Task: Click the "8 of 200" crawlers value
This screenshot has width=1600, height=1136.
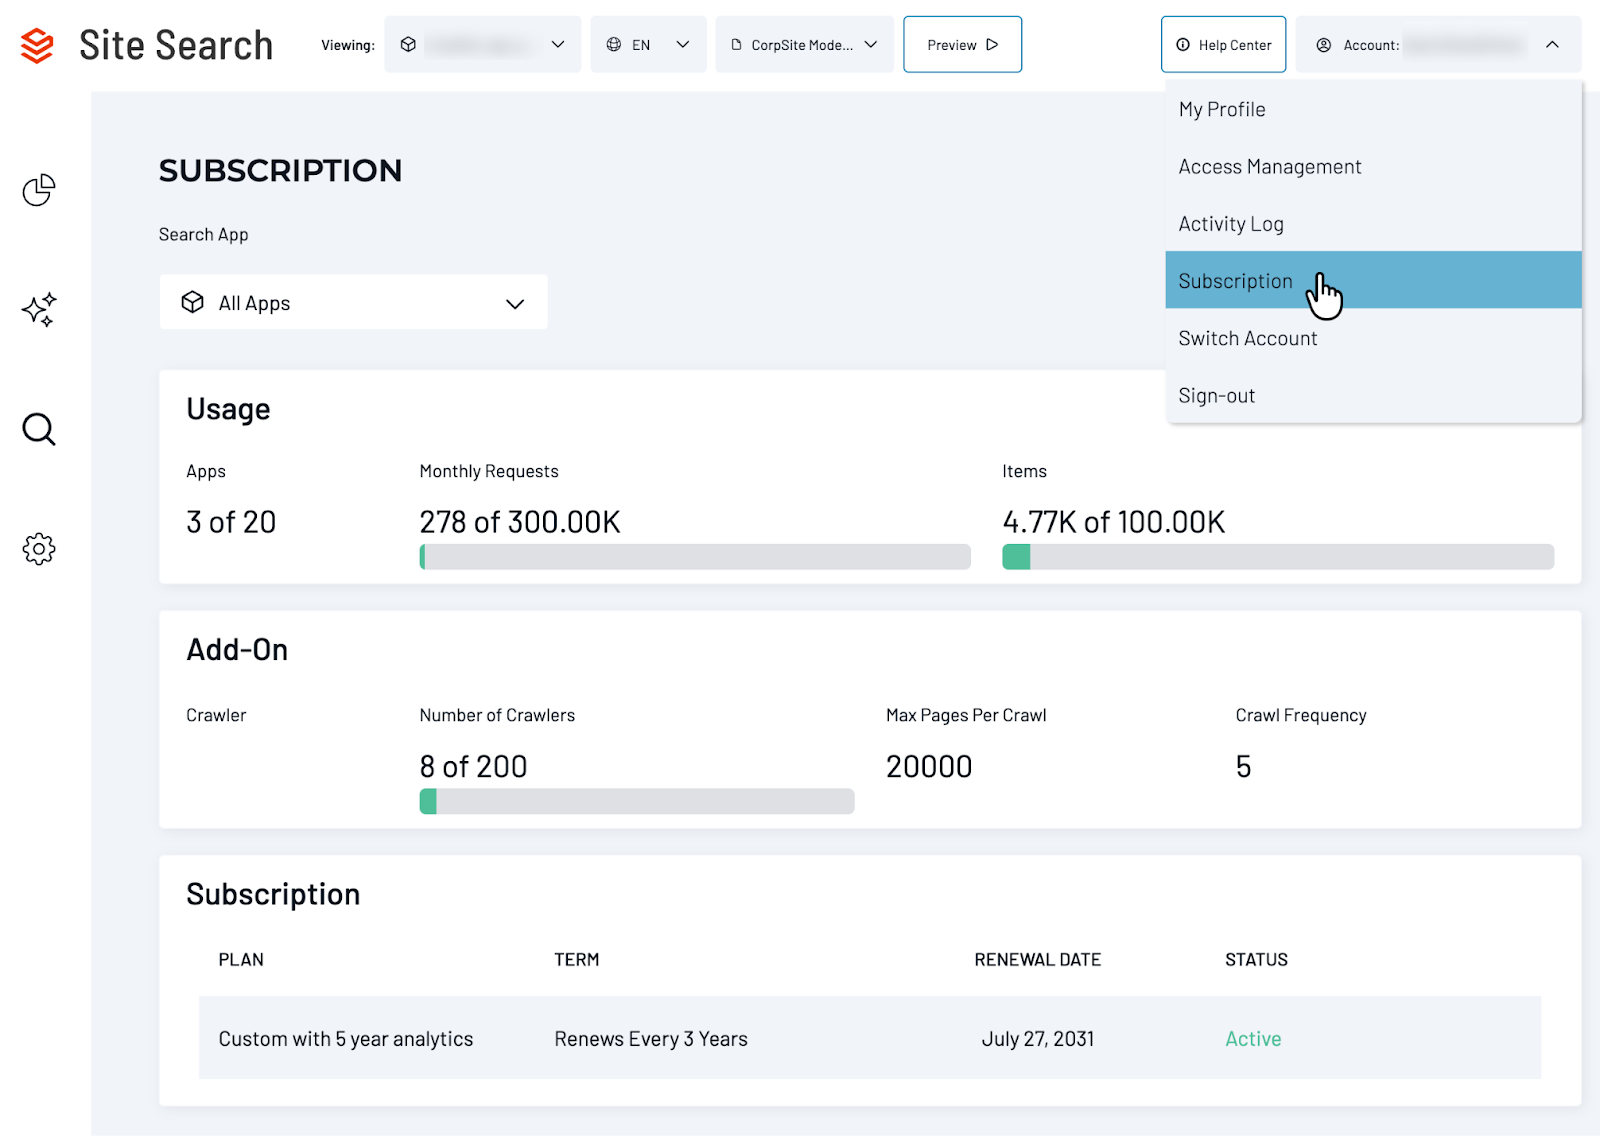Action: pos(473,766)
